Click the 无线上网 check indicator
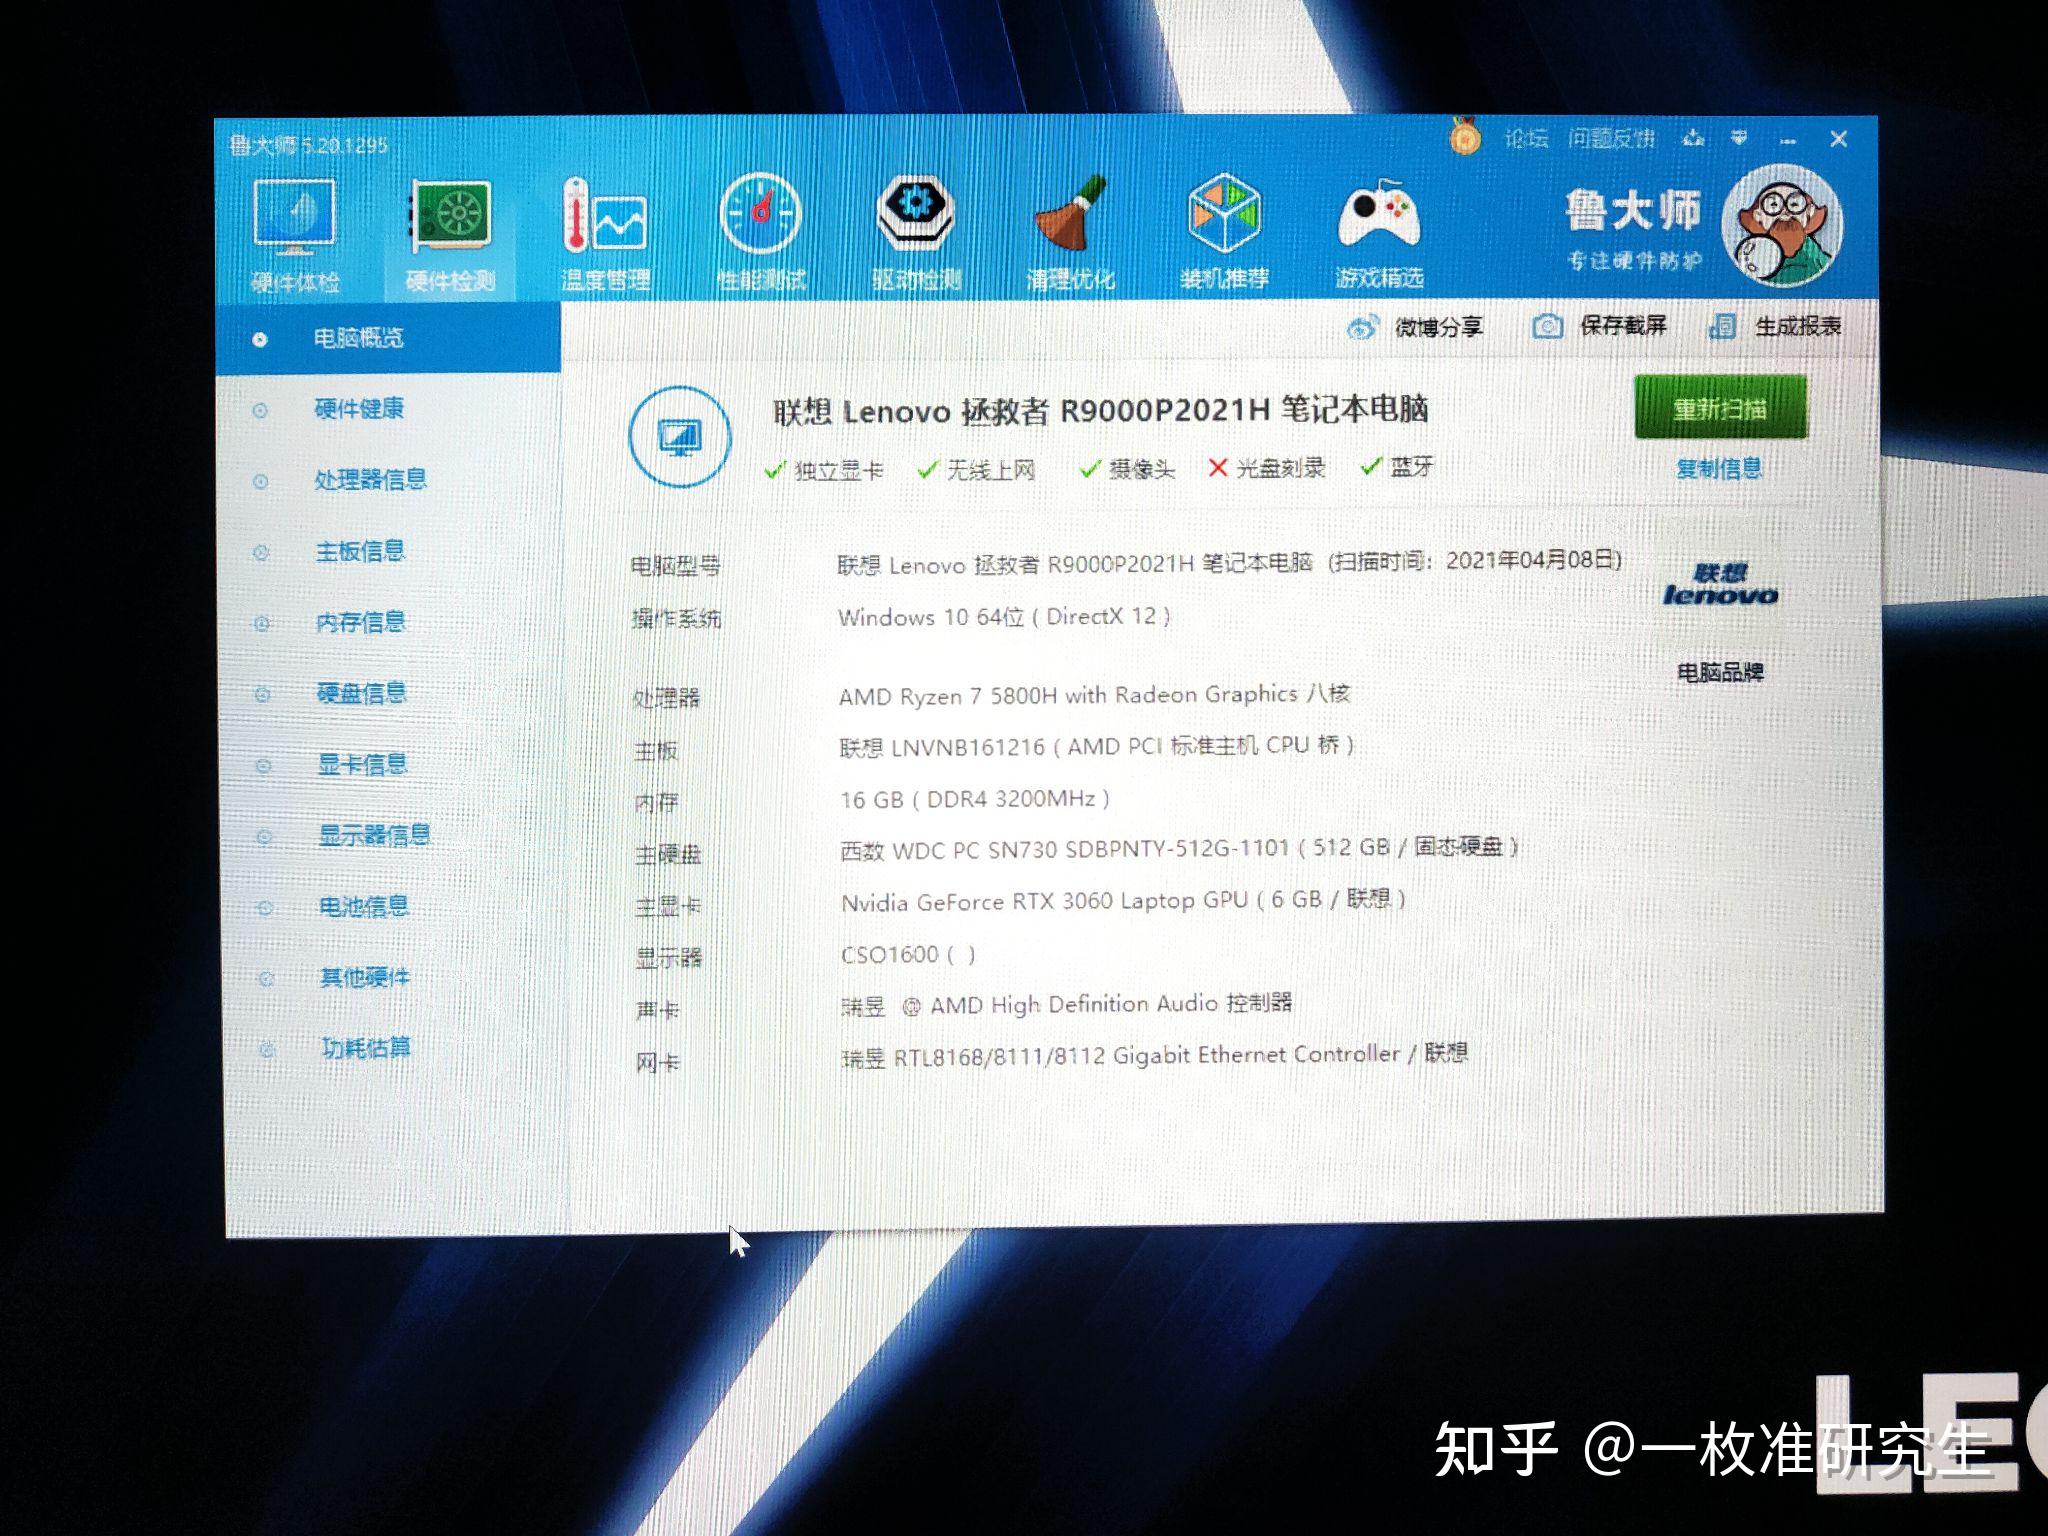Image resolution: width=2048 pixels, height=1536 pixels. (x=977, y=469)
